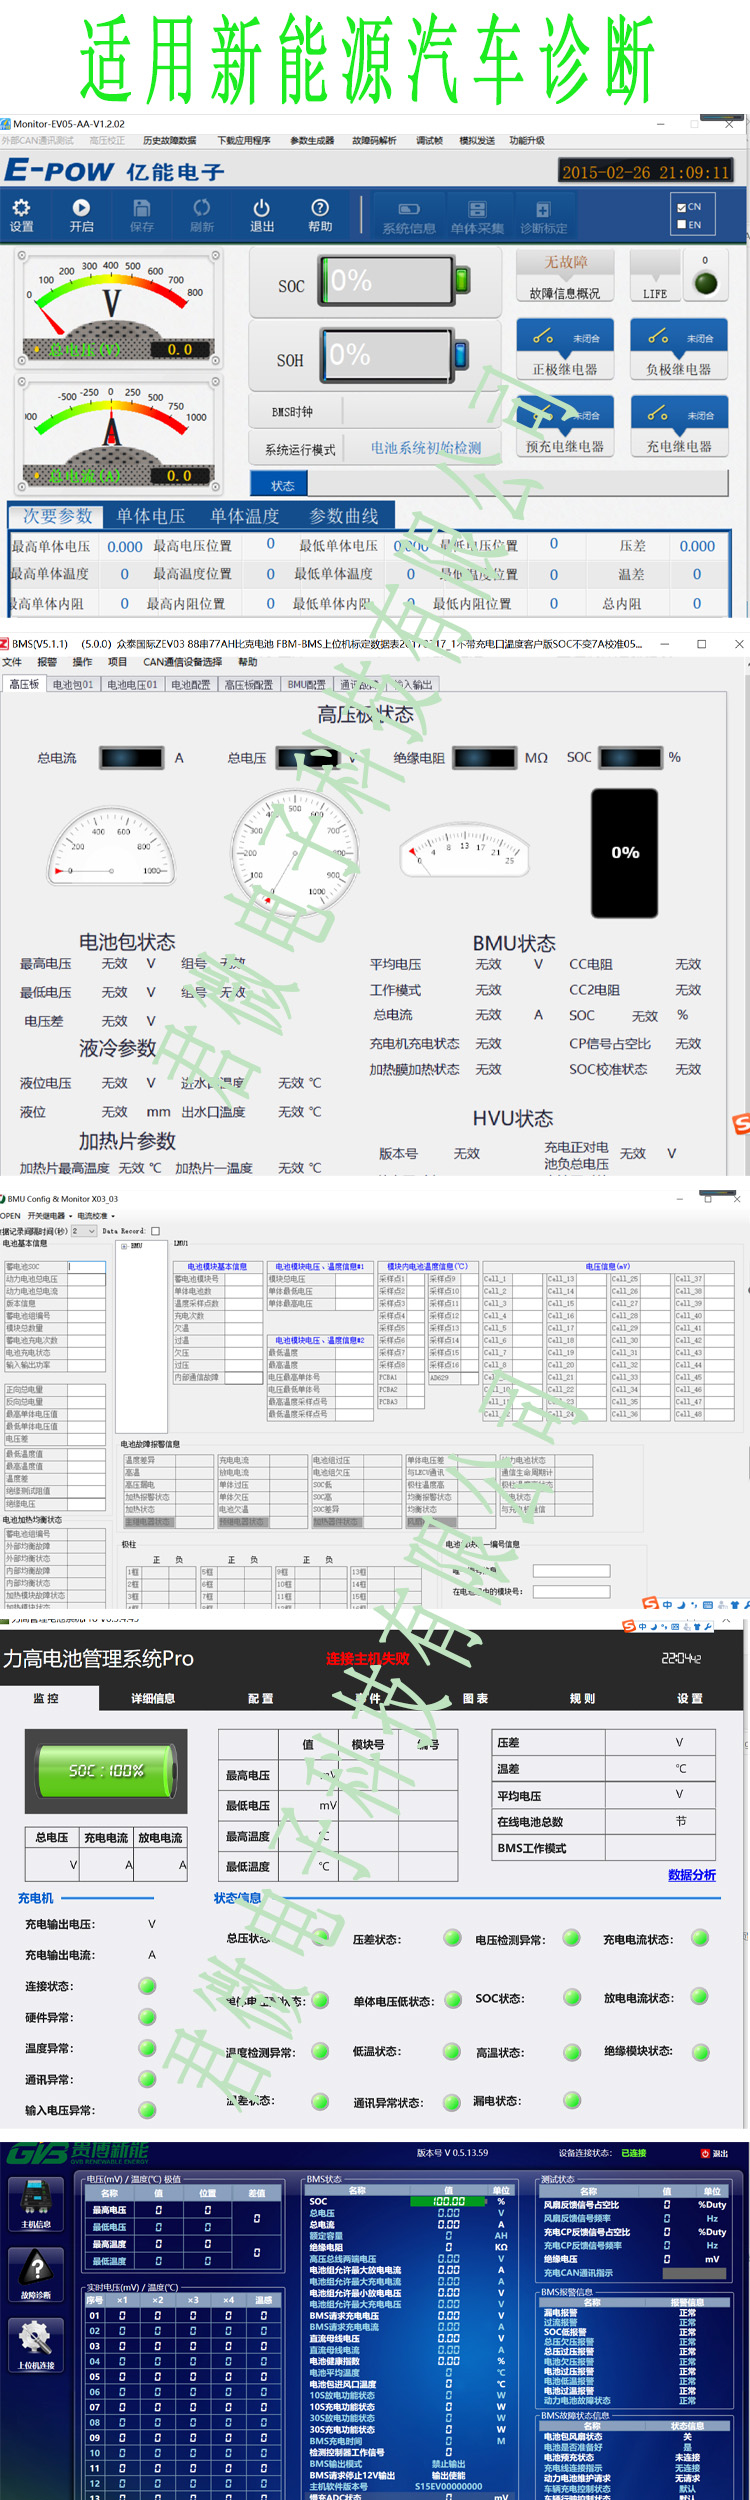Open 故障码解析 menu
Viewport: 750px width, 2500px height.
pos(374,141)
